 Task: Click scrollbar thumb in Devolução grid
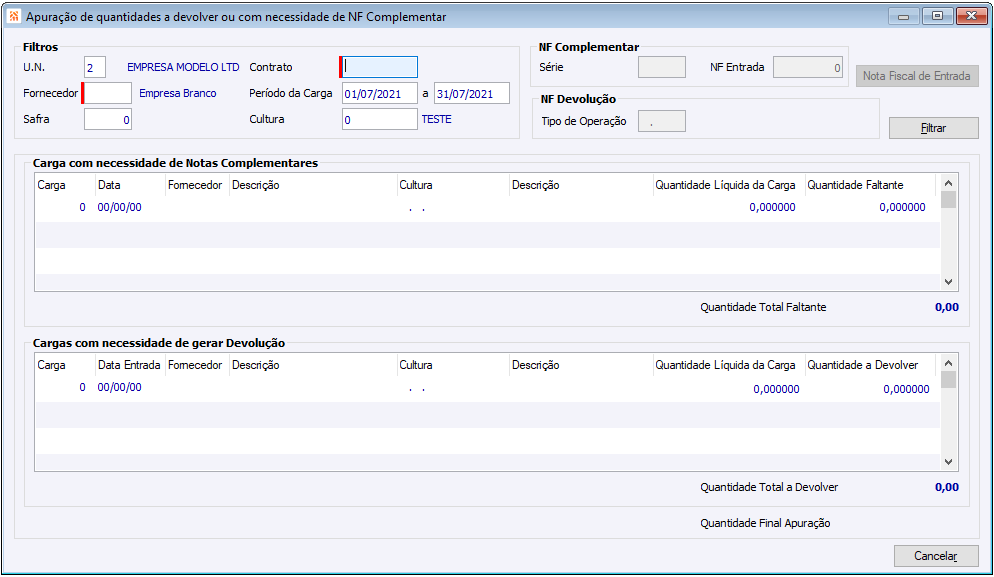pyautogui.click(x=948, y=379)
